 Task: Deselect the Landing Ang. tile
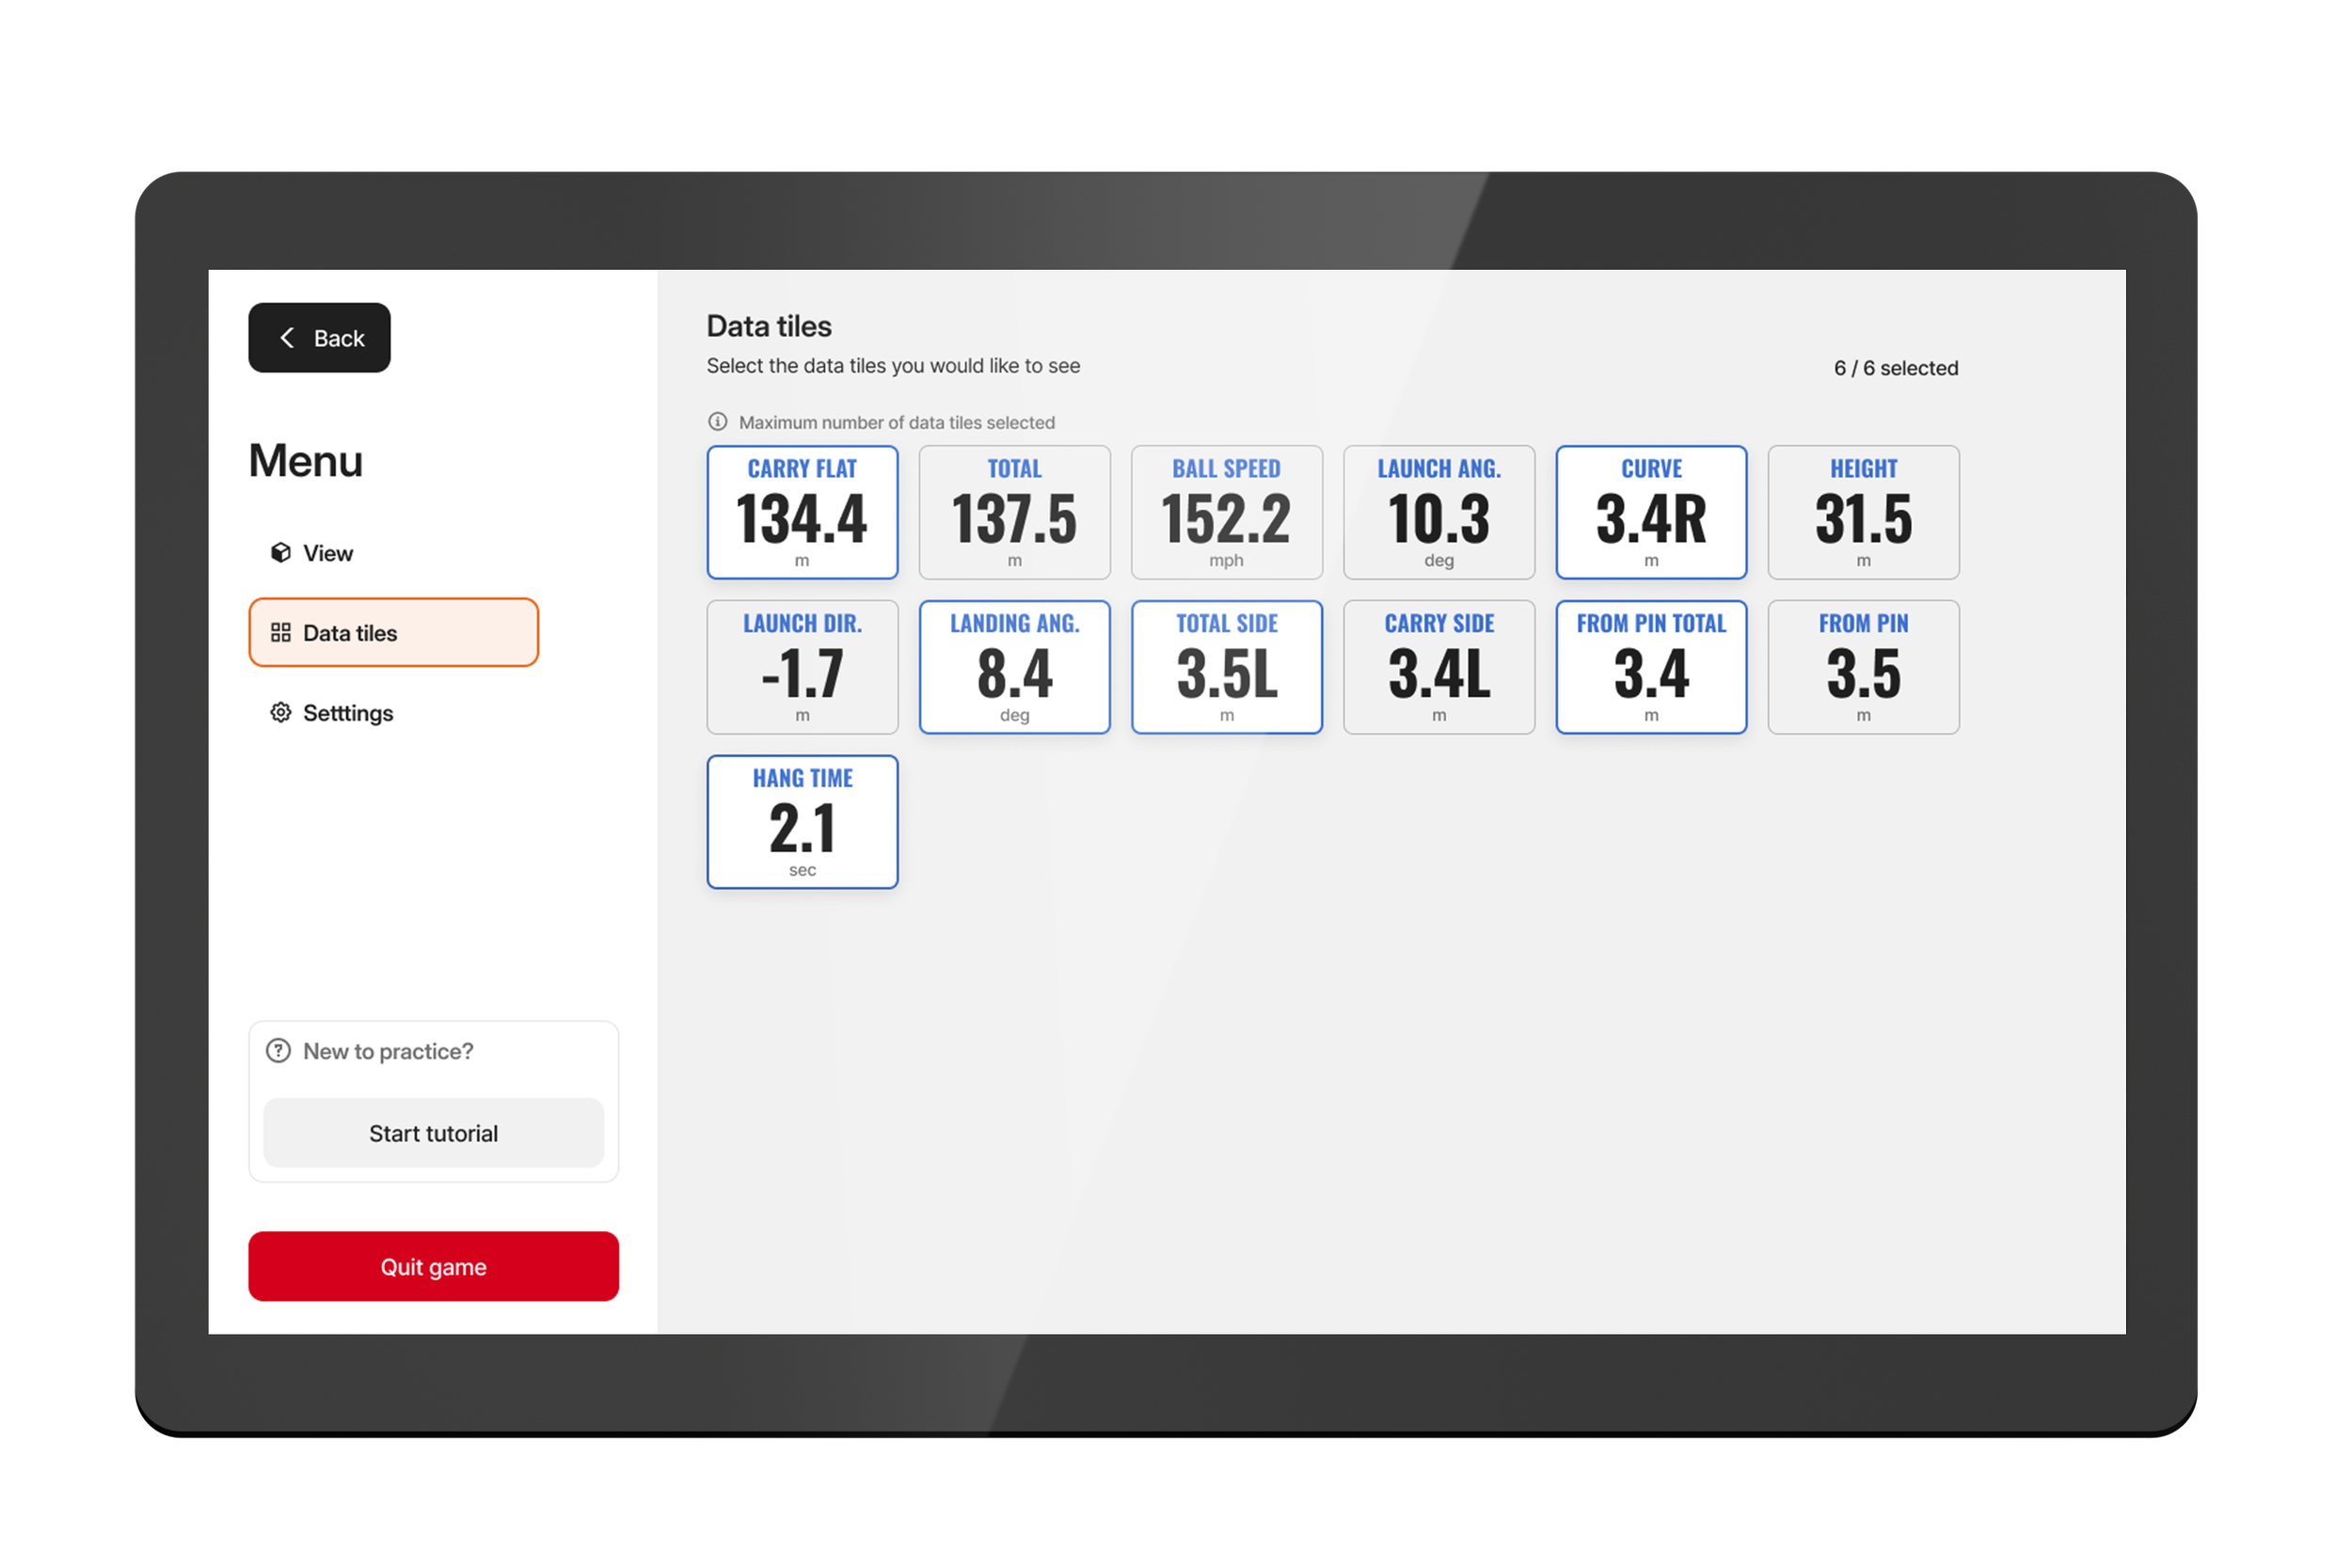tap(1014, 667)
